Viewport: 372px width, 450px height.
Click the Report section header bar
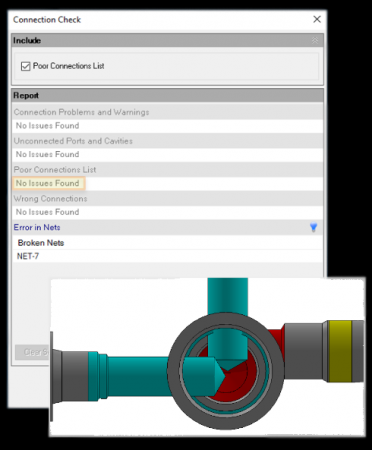[x=167, y=96]
